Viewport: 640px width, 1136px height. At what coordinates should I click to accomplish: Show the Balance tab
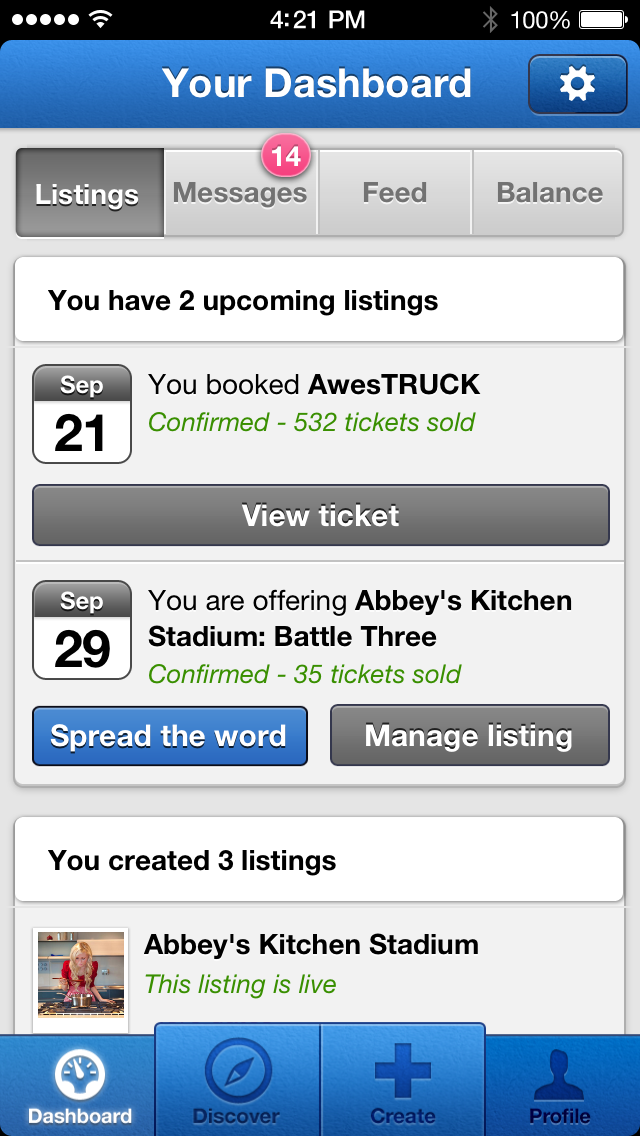click(549, 193)
